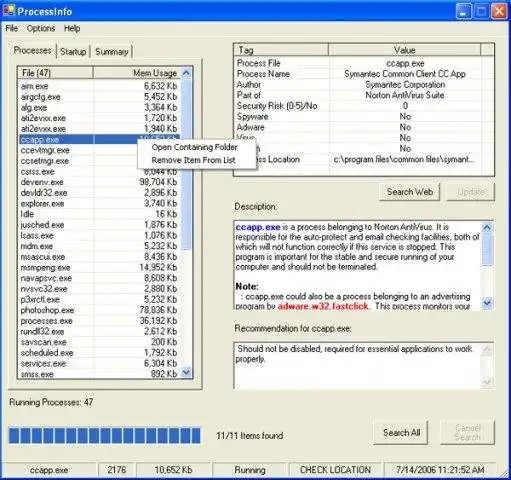Select nvsvc32.exe in the process list

(x=99, y=289)
